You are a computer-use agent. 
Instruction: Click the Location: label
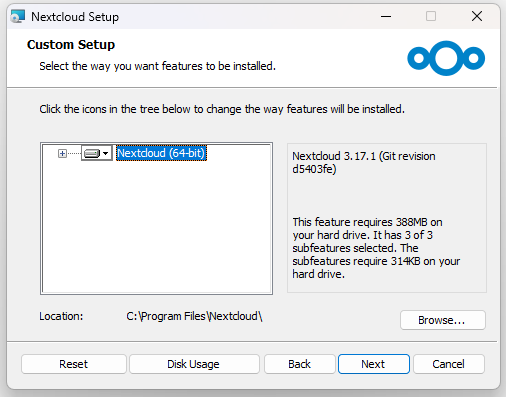(61, 316)
